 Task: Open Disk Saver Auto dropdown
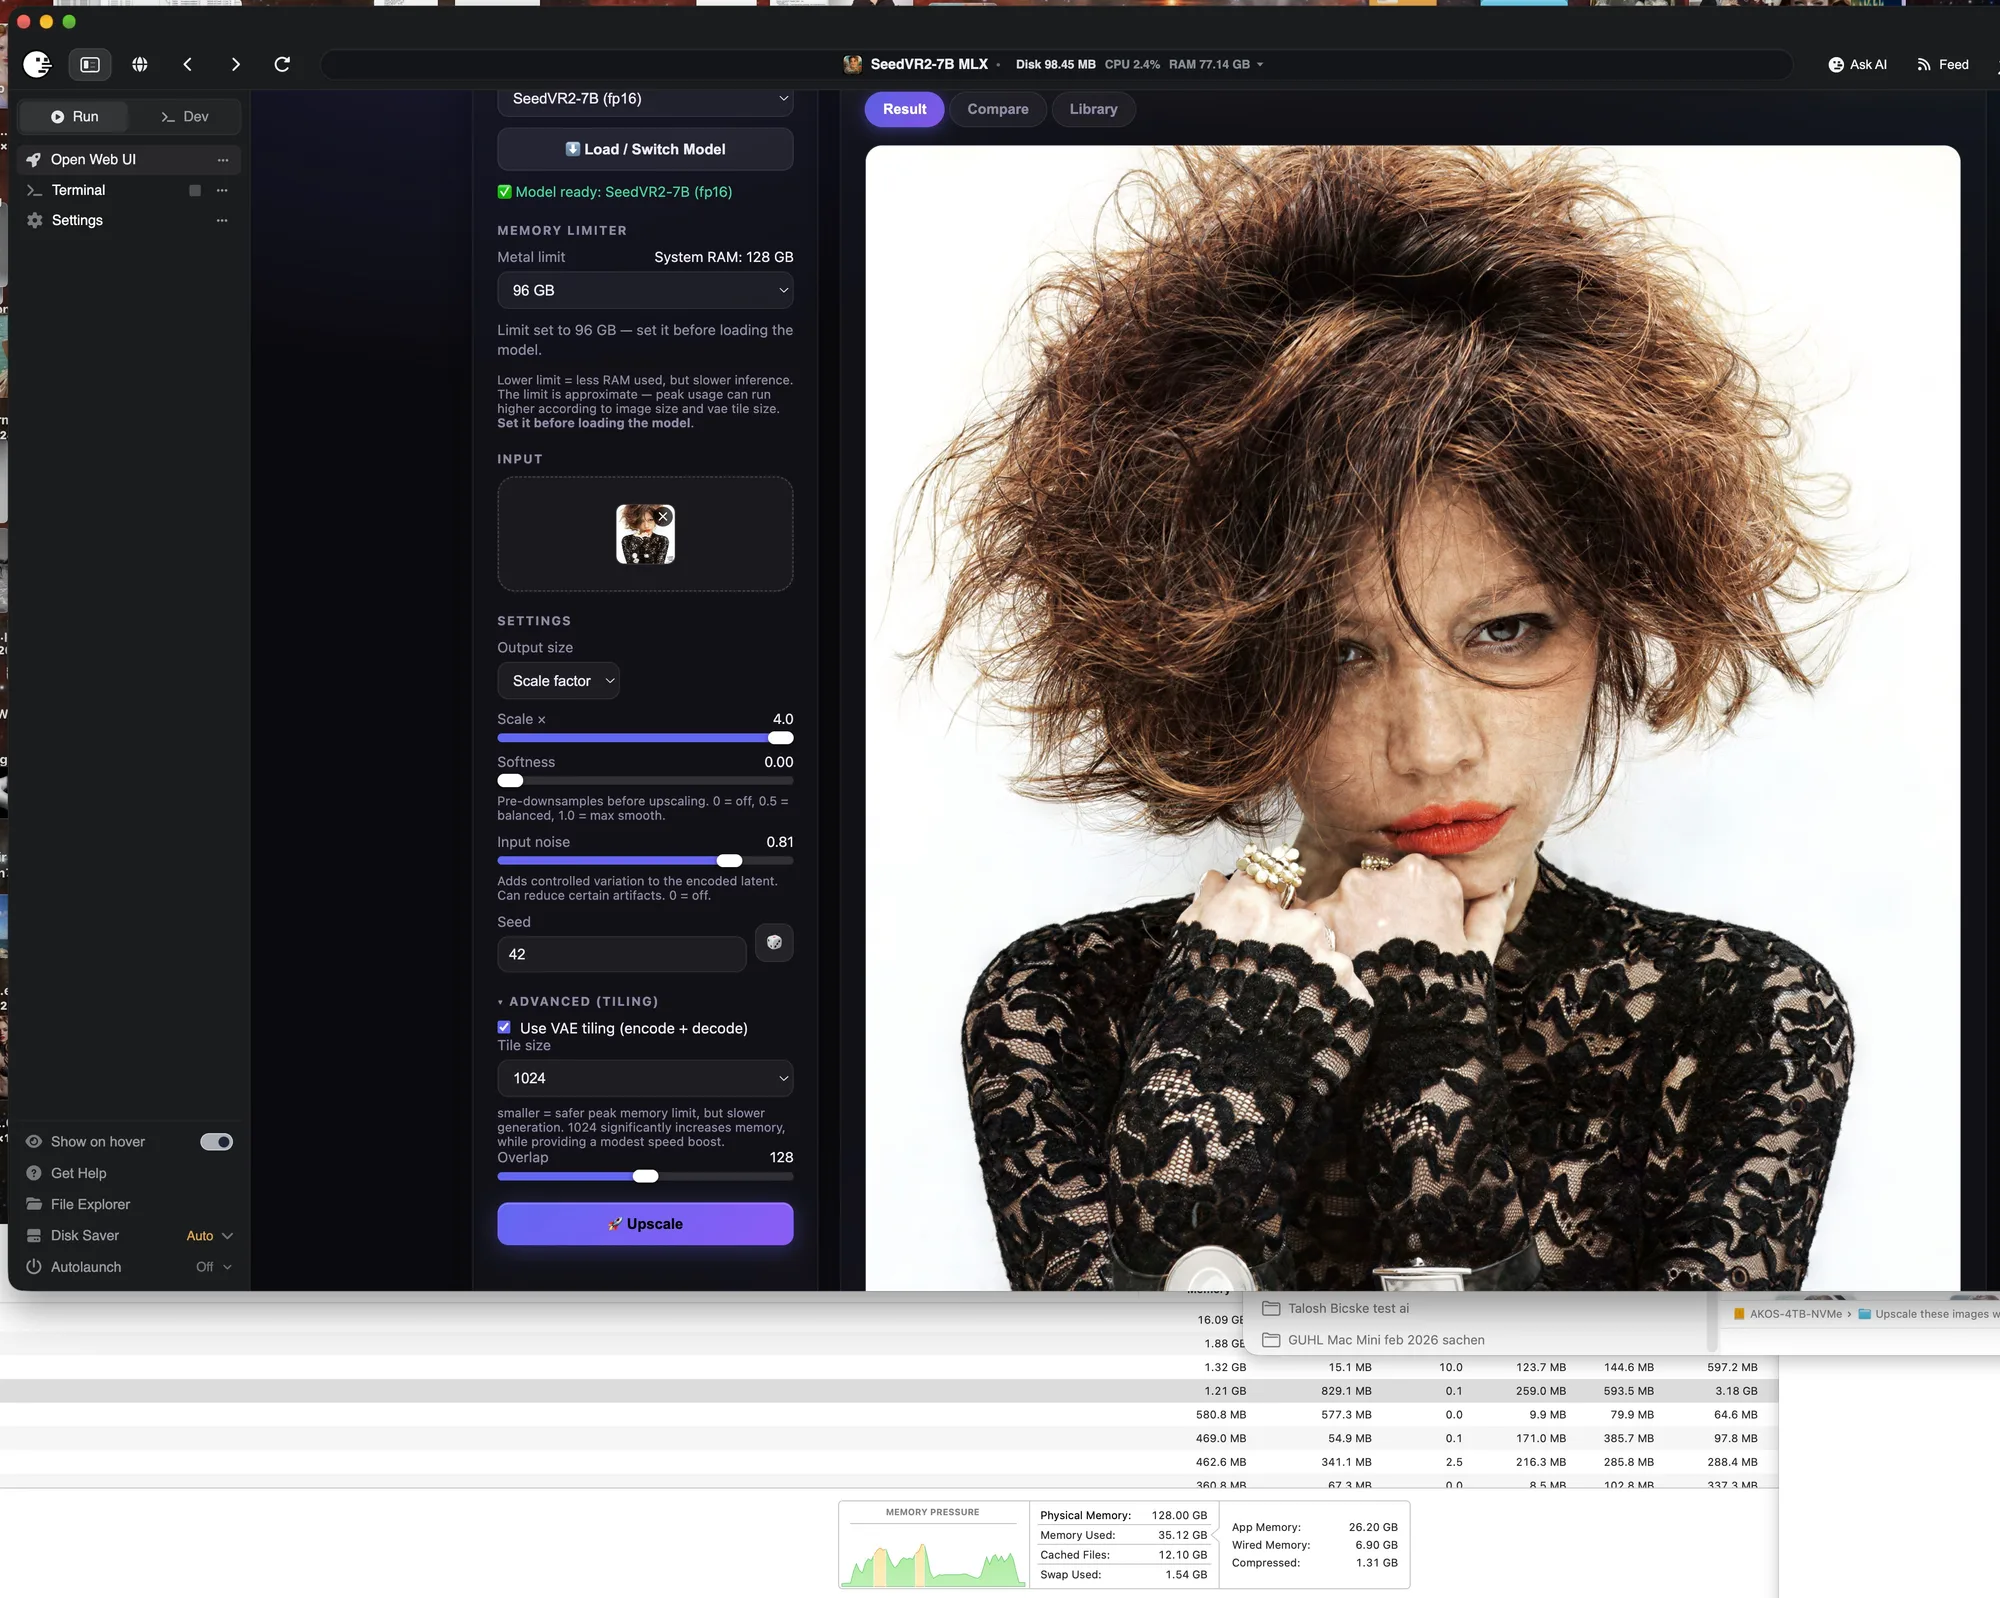(x=210, y=1236)
